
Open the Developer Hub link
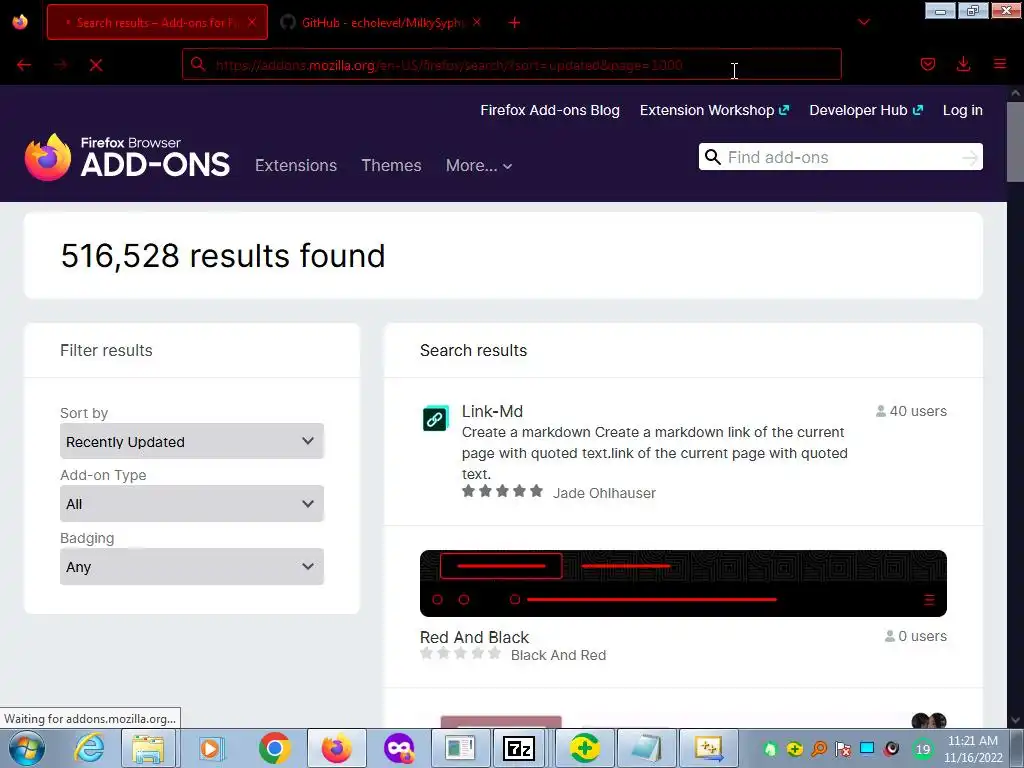(x=866, y=110)
